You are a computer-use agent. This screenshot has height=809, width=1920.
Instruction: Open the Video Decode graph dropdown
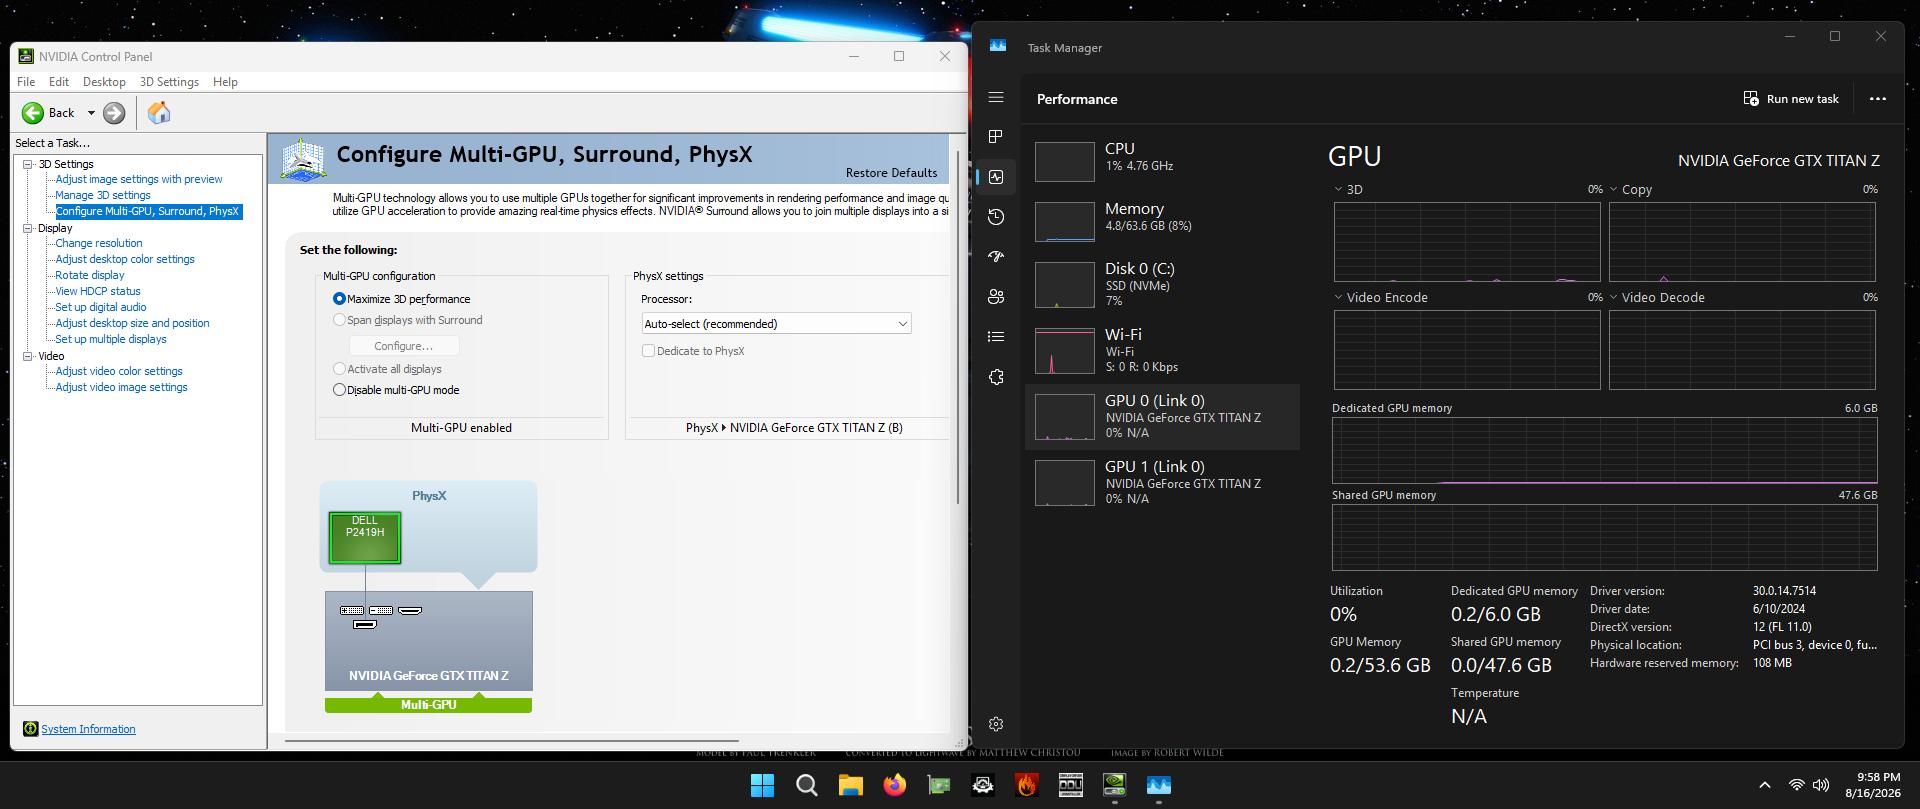pyautogui.click(x=1614, y=297)
